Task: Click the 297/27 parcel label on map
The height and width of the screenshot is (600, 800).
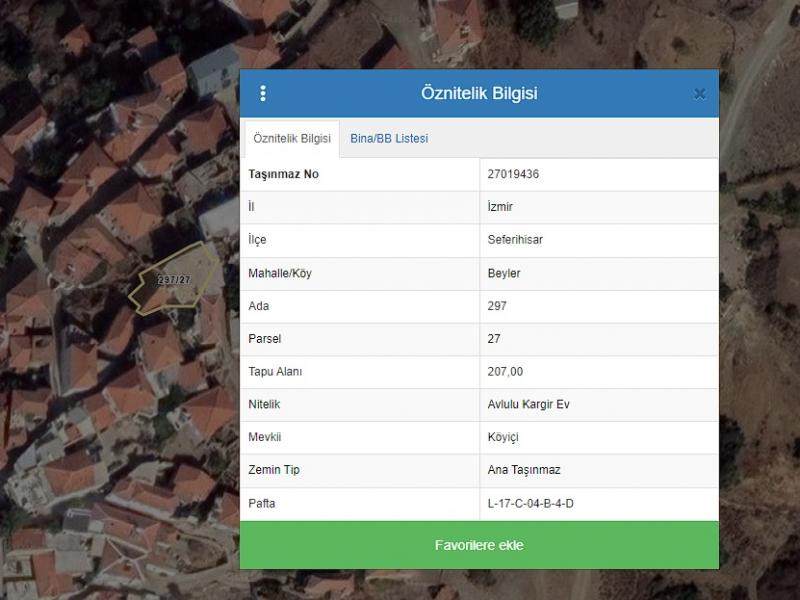Action: pos(174,279)
